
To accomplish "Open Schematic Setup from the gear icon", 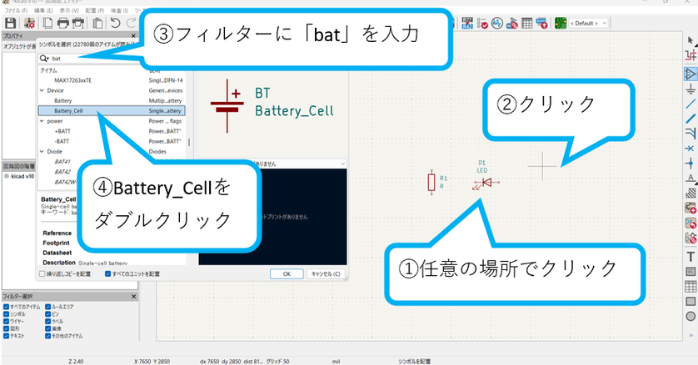I will click(x=29, y=23).
